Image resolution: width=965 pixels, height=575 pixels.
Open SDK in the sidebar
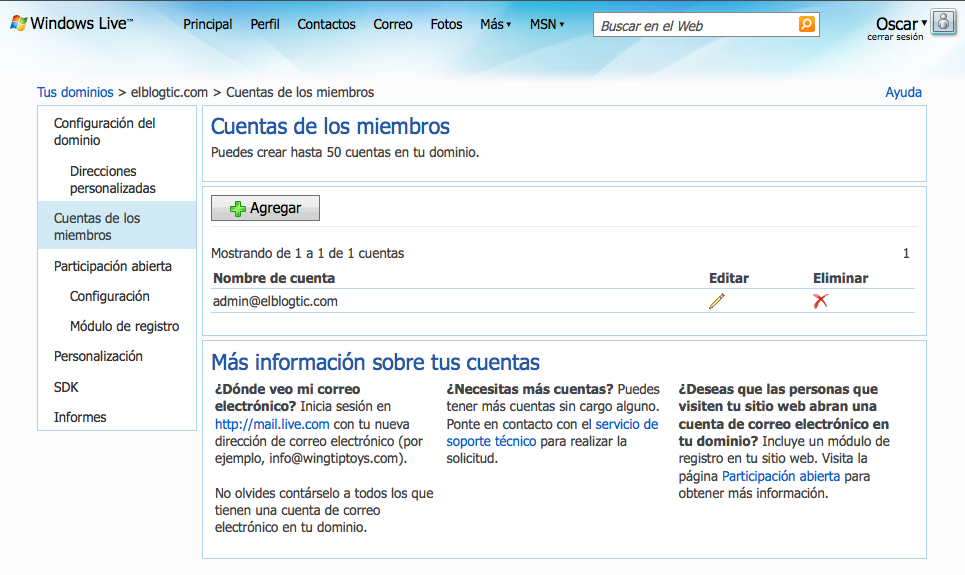(x=66, y=387)
